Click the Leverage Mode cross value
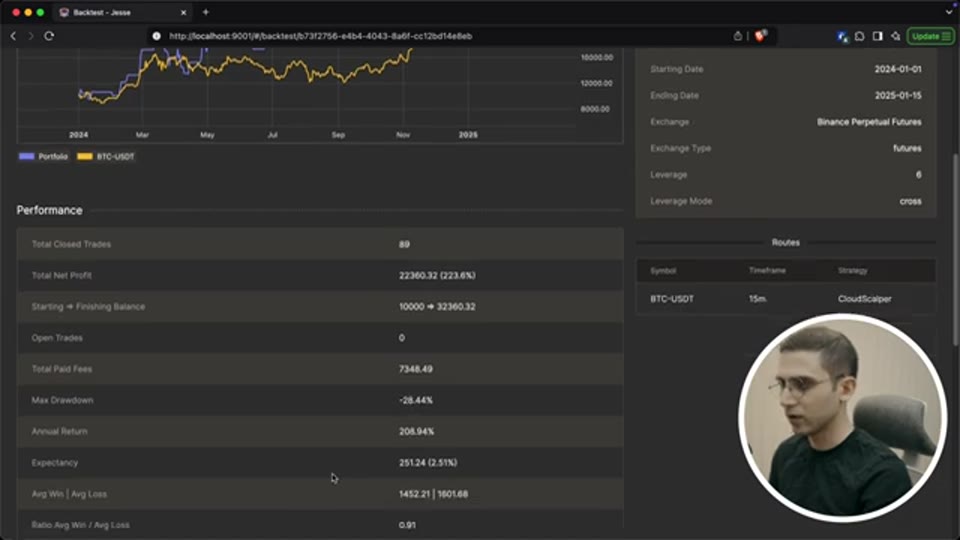960x540 pixels. tap(910, 201)
